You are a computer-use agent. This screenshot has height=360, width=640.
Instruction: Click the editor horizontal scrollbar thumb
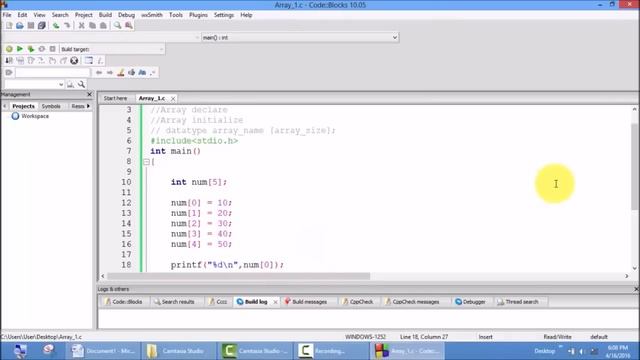[x=239, y=276]
